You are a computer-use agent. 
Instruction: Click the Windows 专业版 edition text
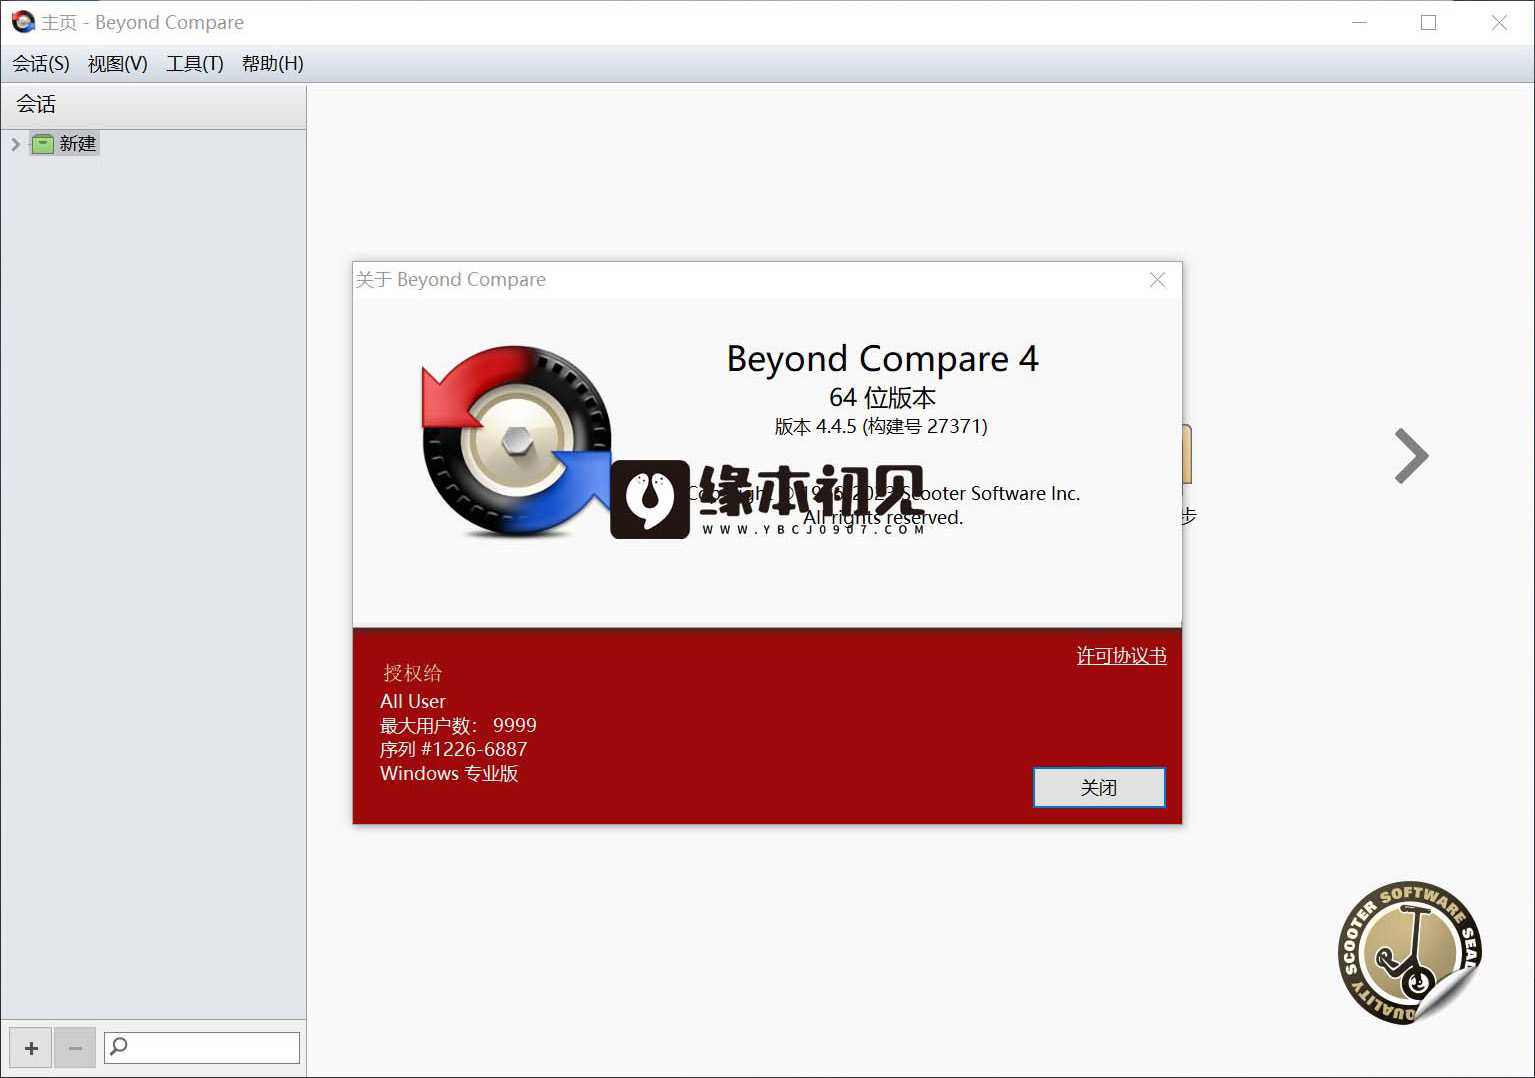click(x=449, y=773)
